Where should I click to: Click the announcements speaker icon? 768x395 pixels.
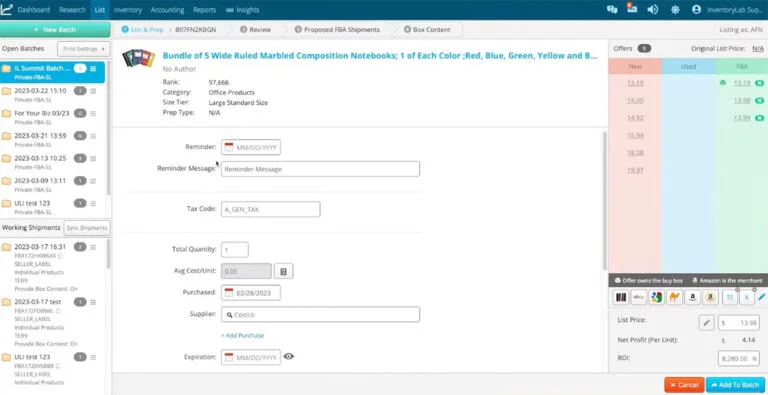coord(652,9)
